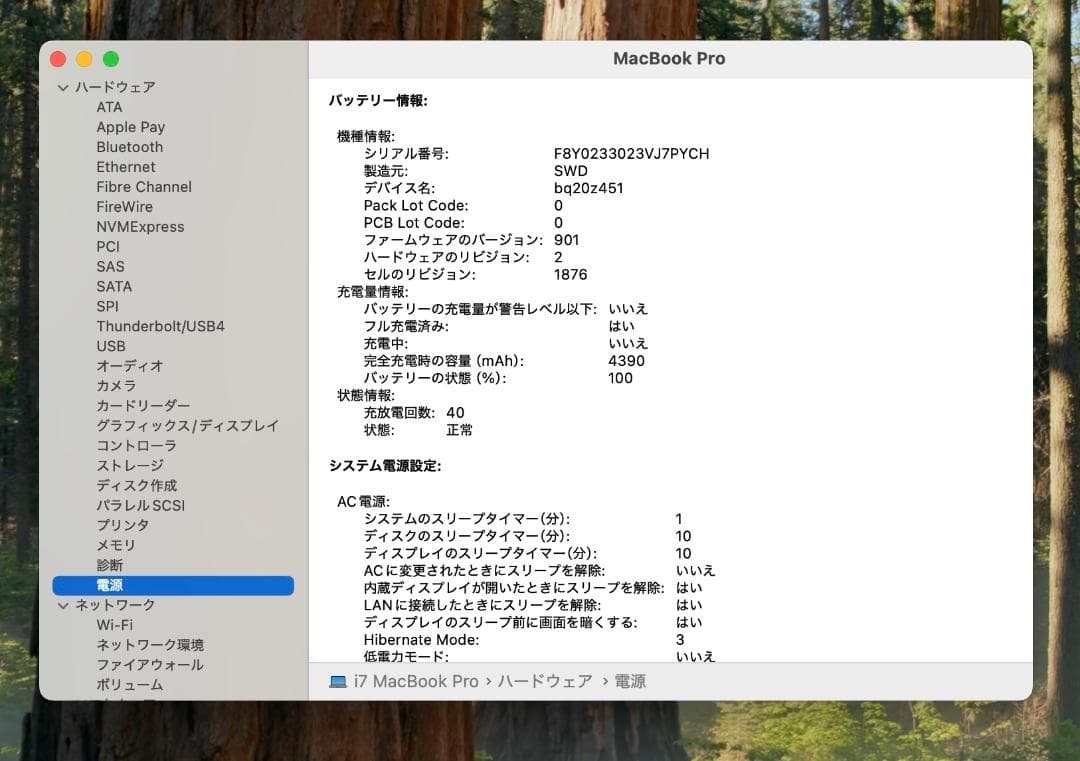Select Bluetooth in the hardware list
The height and width of the screenshot is (761, 1080).
pos(129,147)
